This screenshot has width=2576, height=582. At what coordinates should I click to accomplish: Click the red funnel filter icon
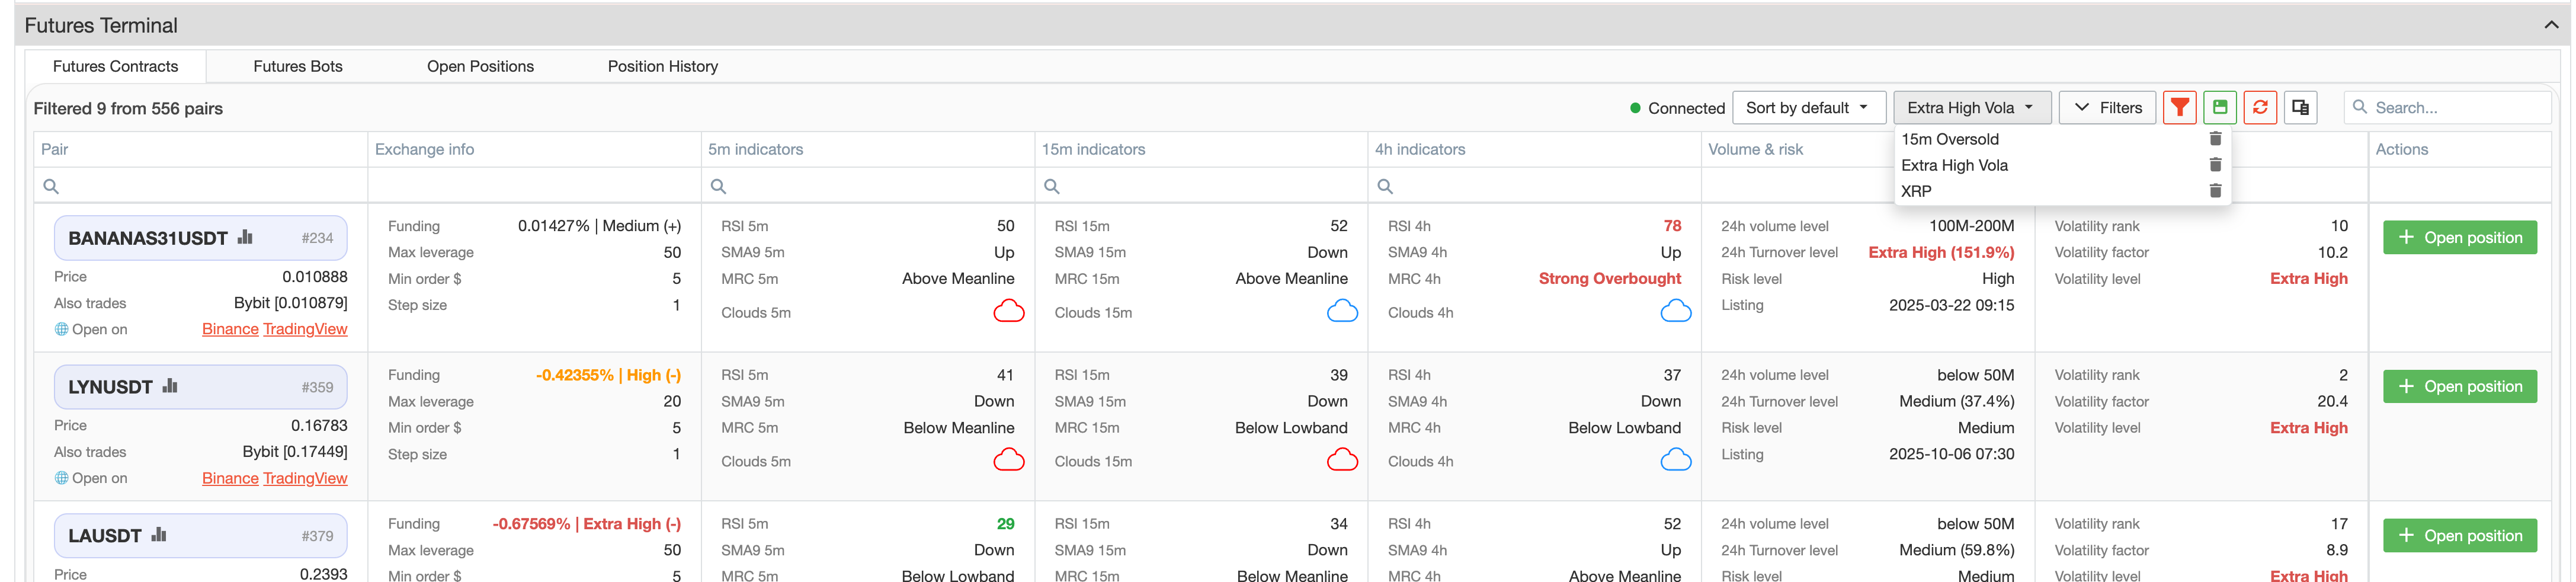click(x=2179, y=108)
